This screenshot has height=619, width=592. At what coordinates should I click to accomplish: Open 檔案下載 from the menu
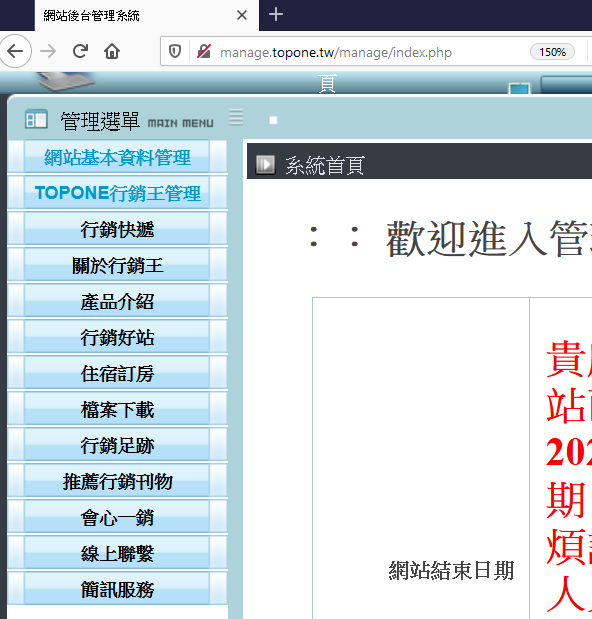(x=117, y=409)
